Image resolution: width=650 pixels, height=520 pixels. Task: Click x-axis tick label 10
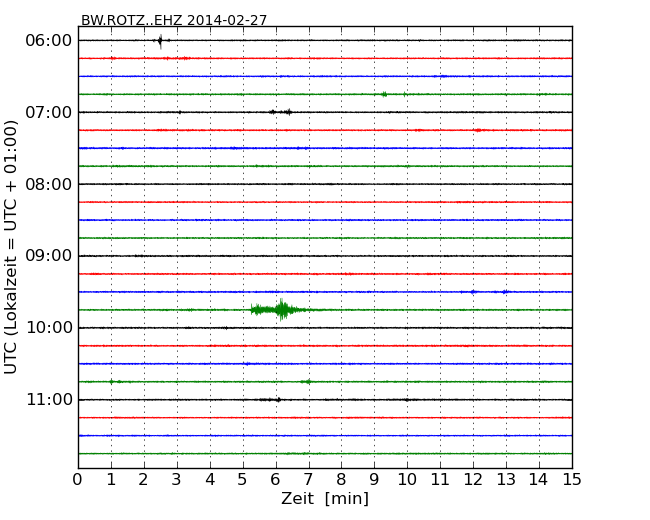pos(407,479)
